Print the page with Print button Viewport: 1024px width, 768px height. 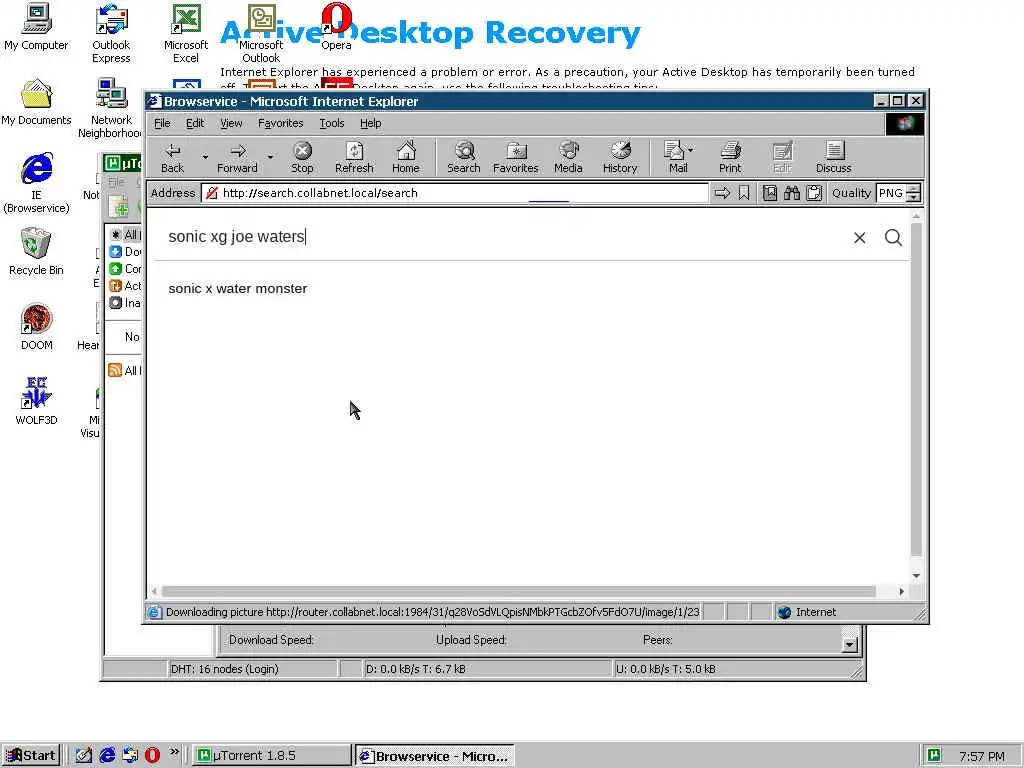[x=730, y=158]
